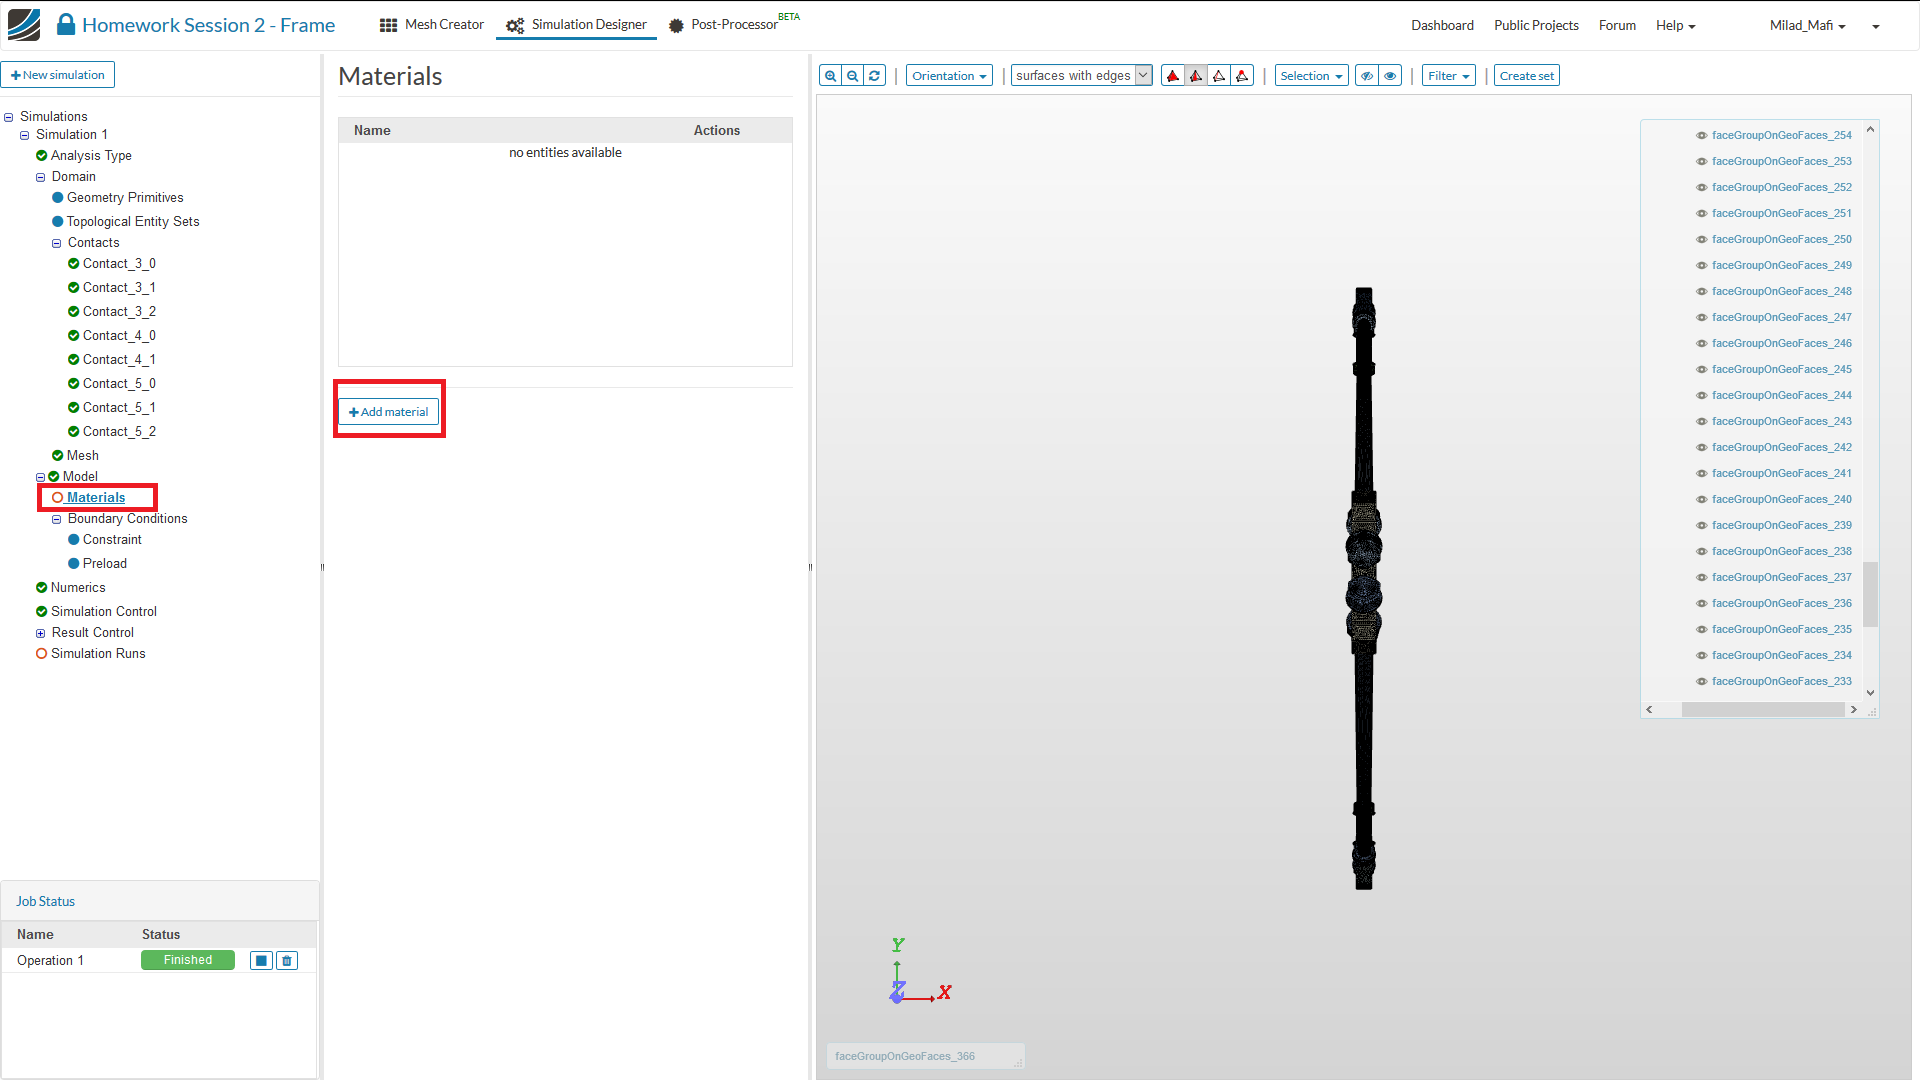Select the volume picking mode icon
The image size is (1920, 1080).
[x=1173, y=76]
